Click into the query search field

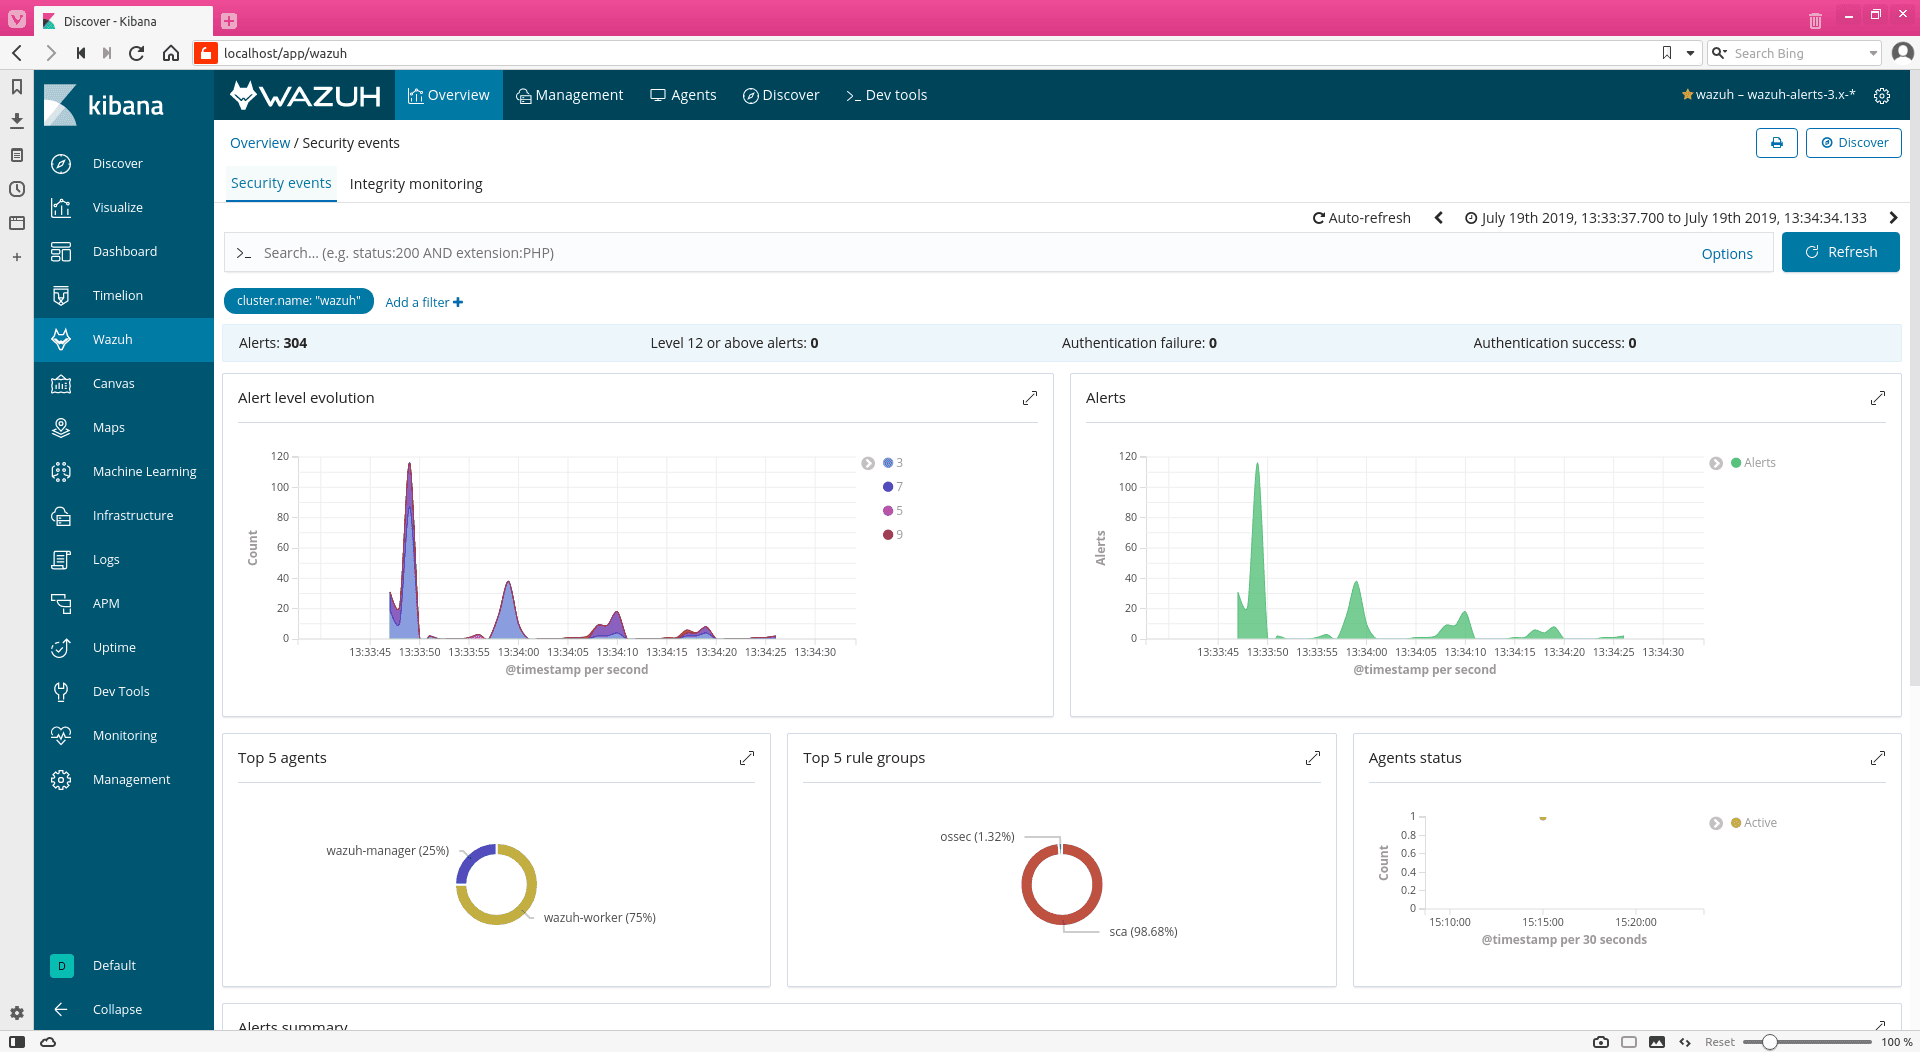[960, 253]
